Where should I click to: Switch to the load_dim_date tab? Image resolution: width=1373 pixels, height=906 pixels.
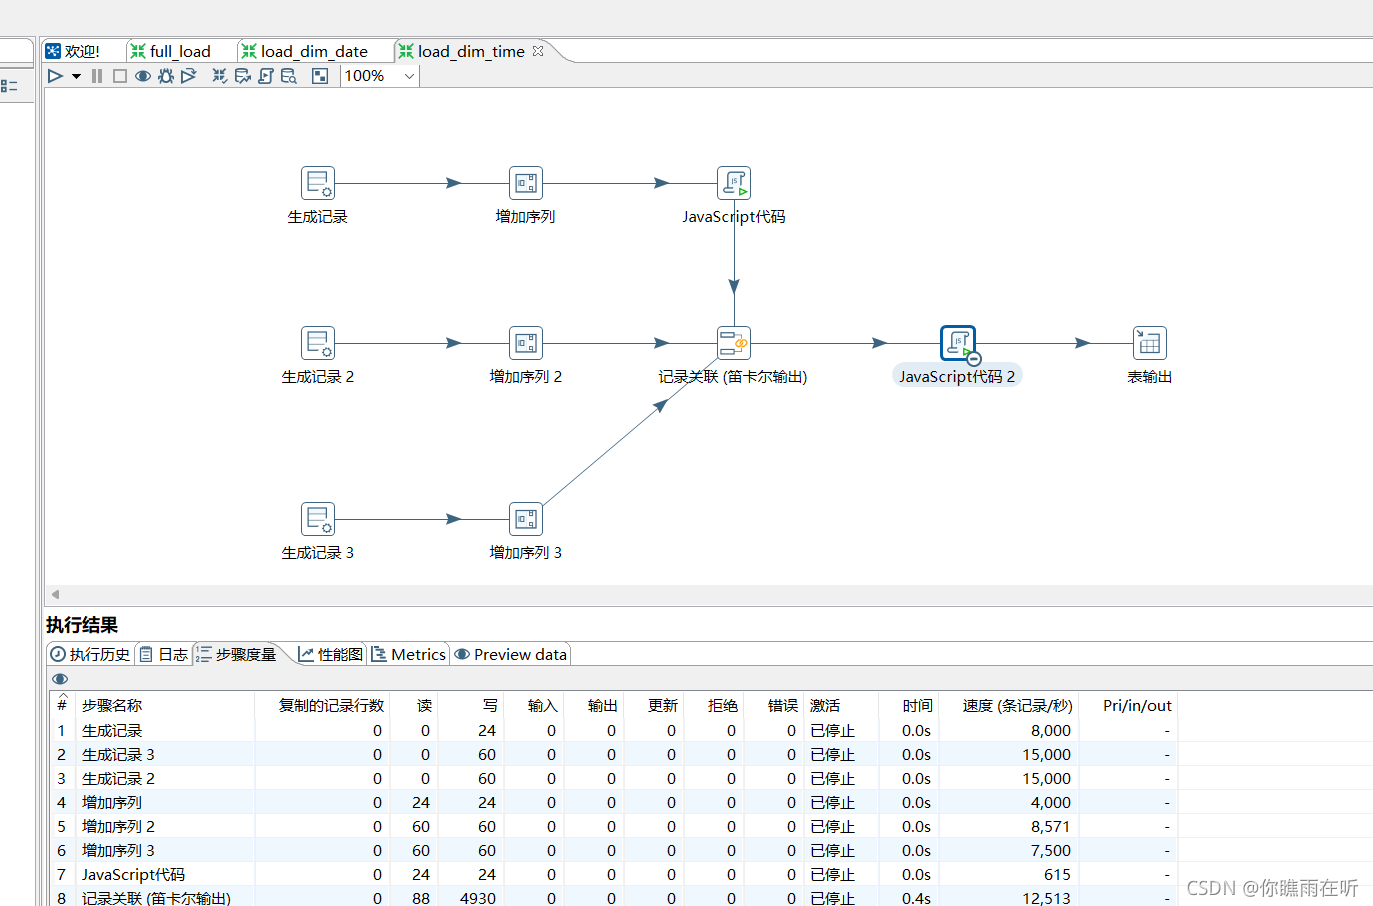[305, 51]
